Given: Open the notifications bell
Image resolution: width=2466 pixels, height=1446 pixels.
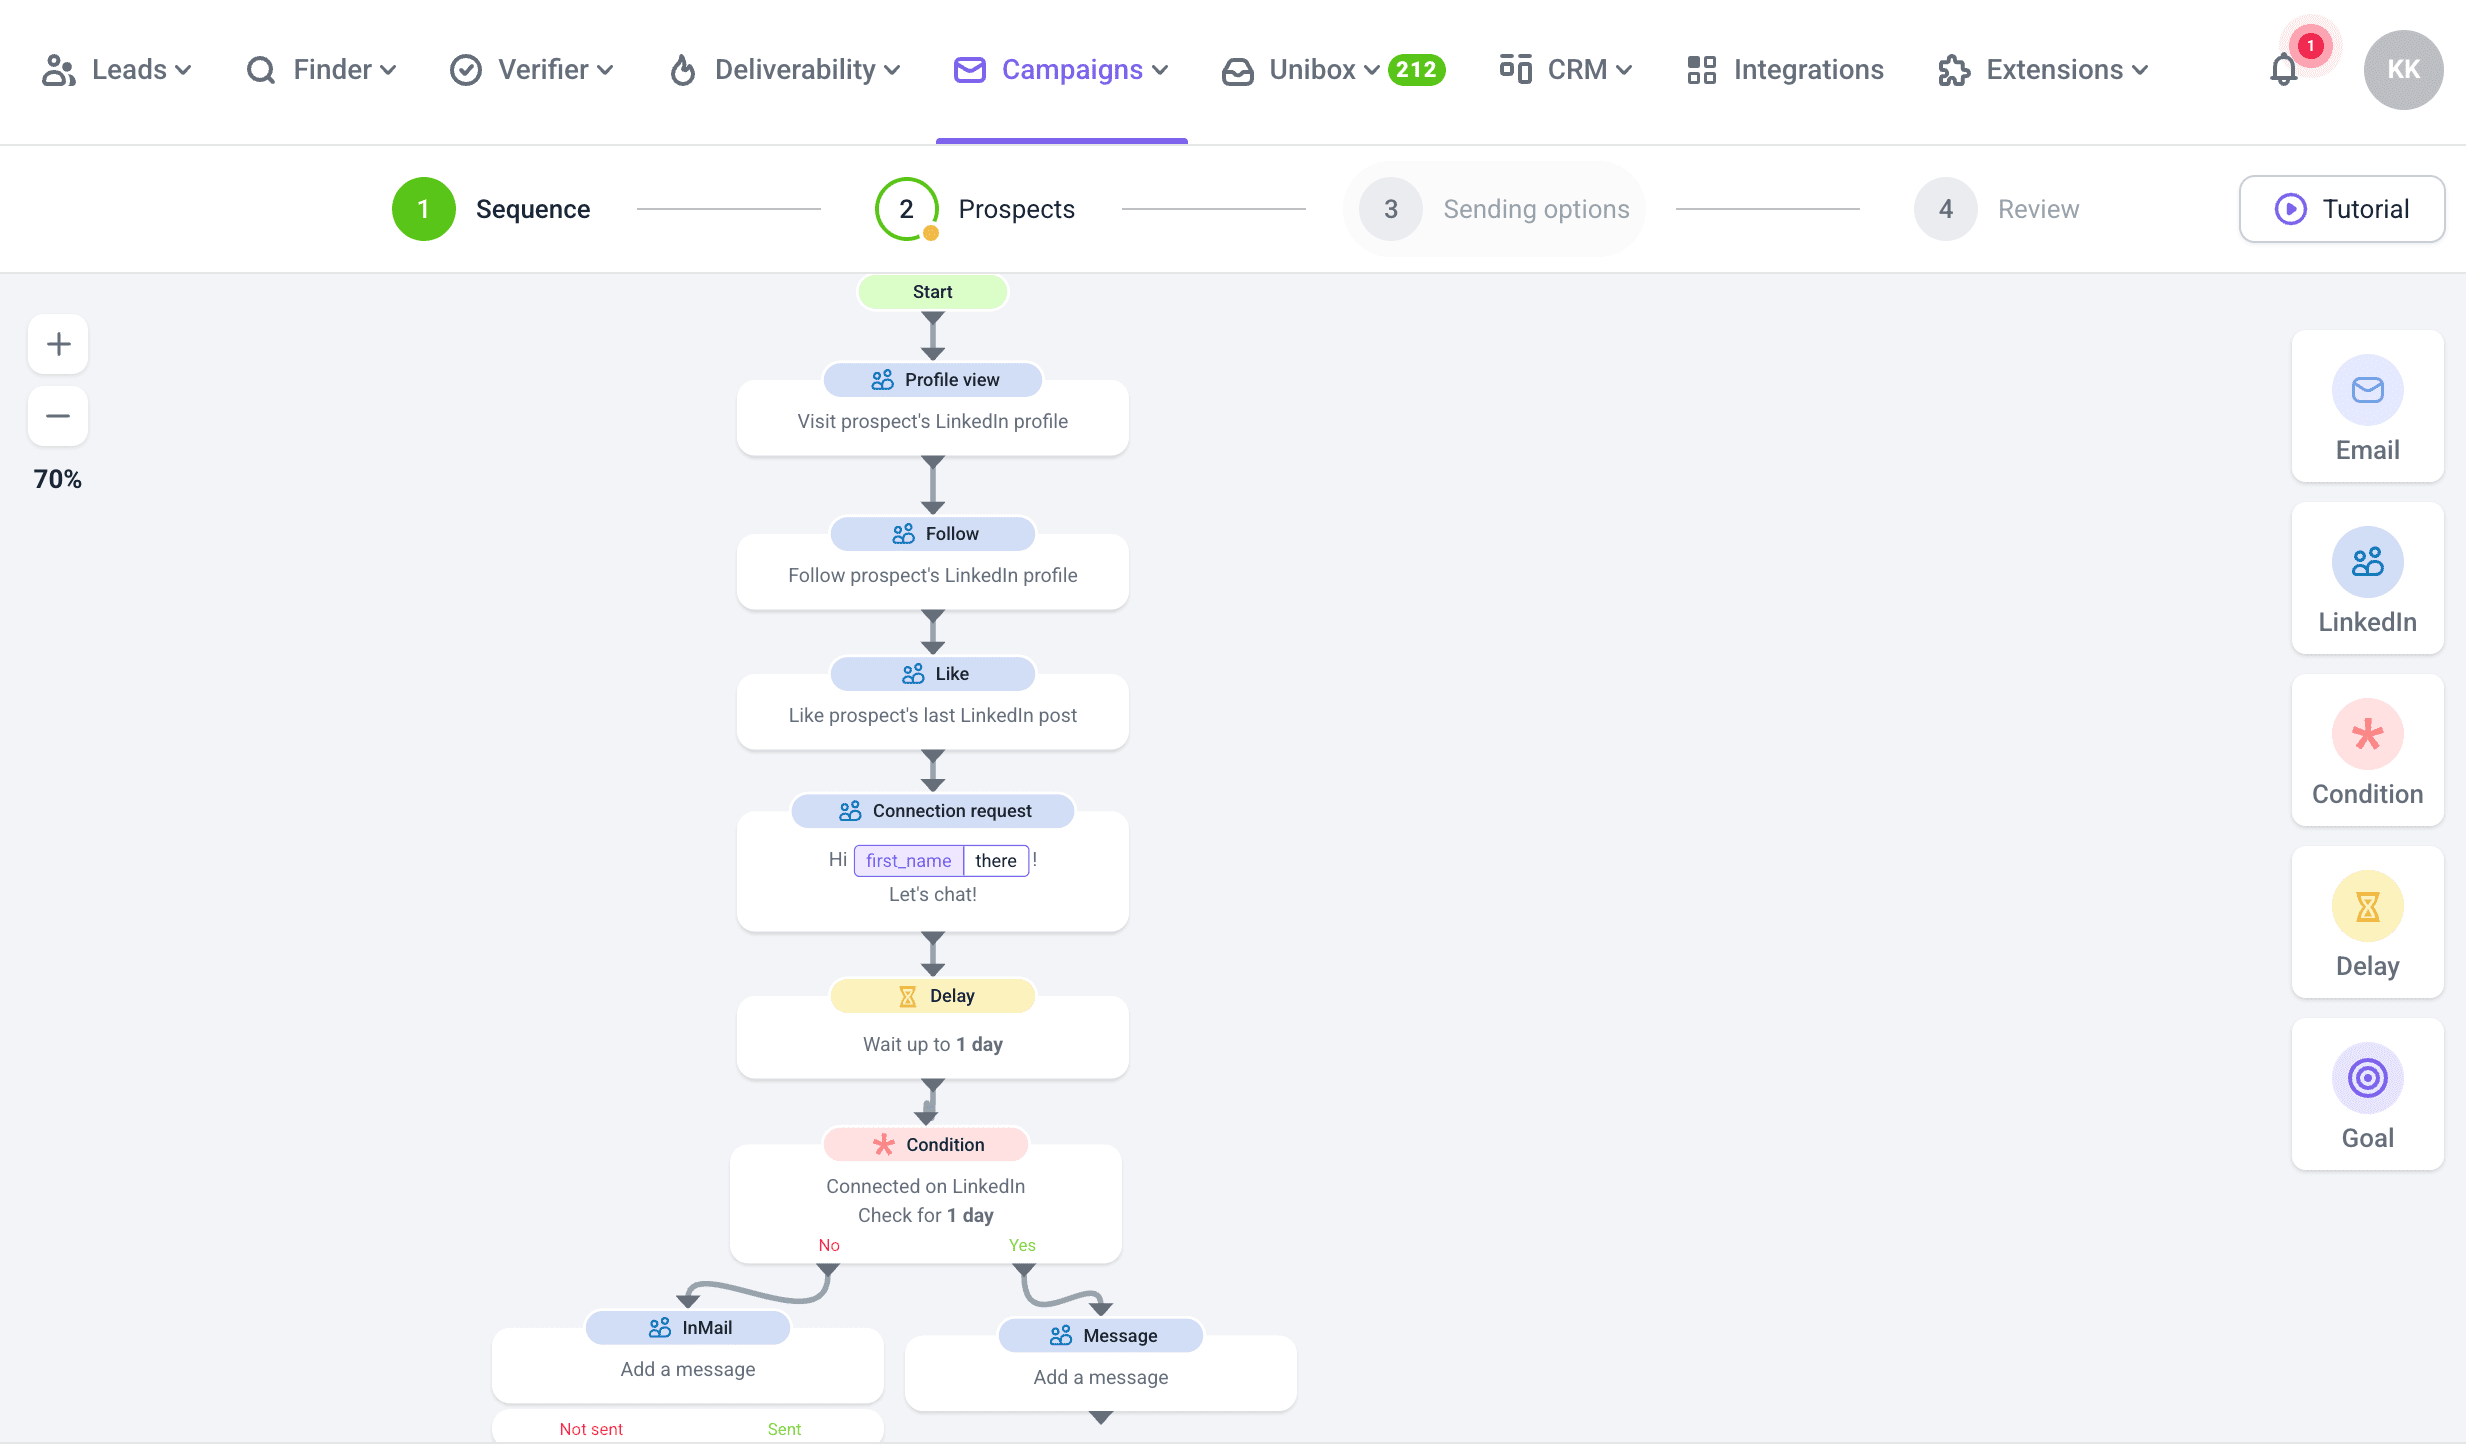Looking at the screenshot, I should click(x=2284, y=70).
